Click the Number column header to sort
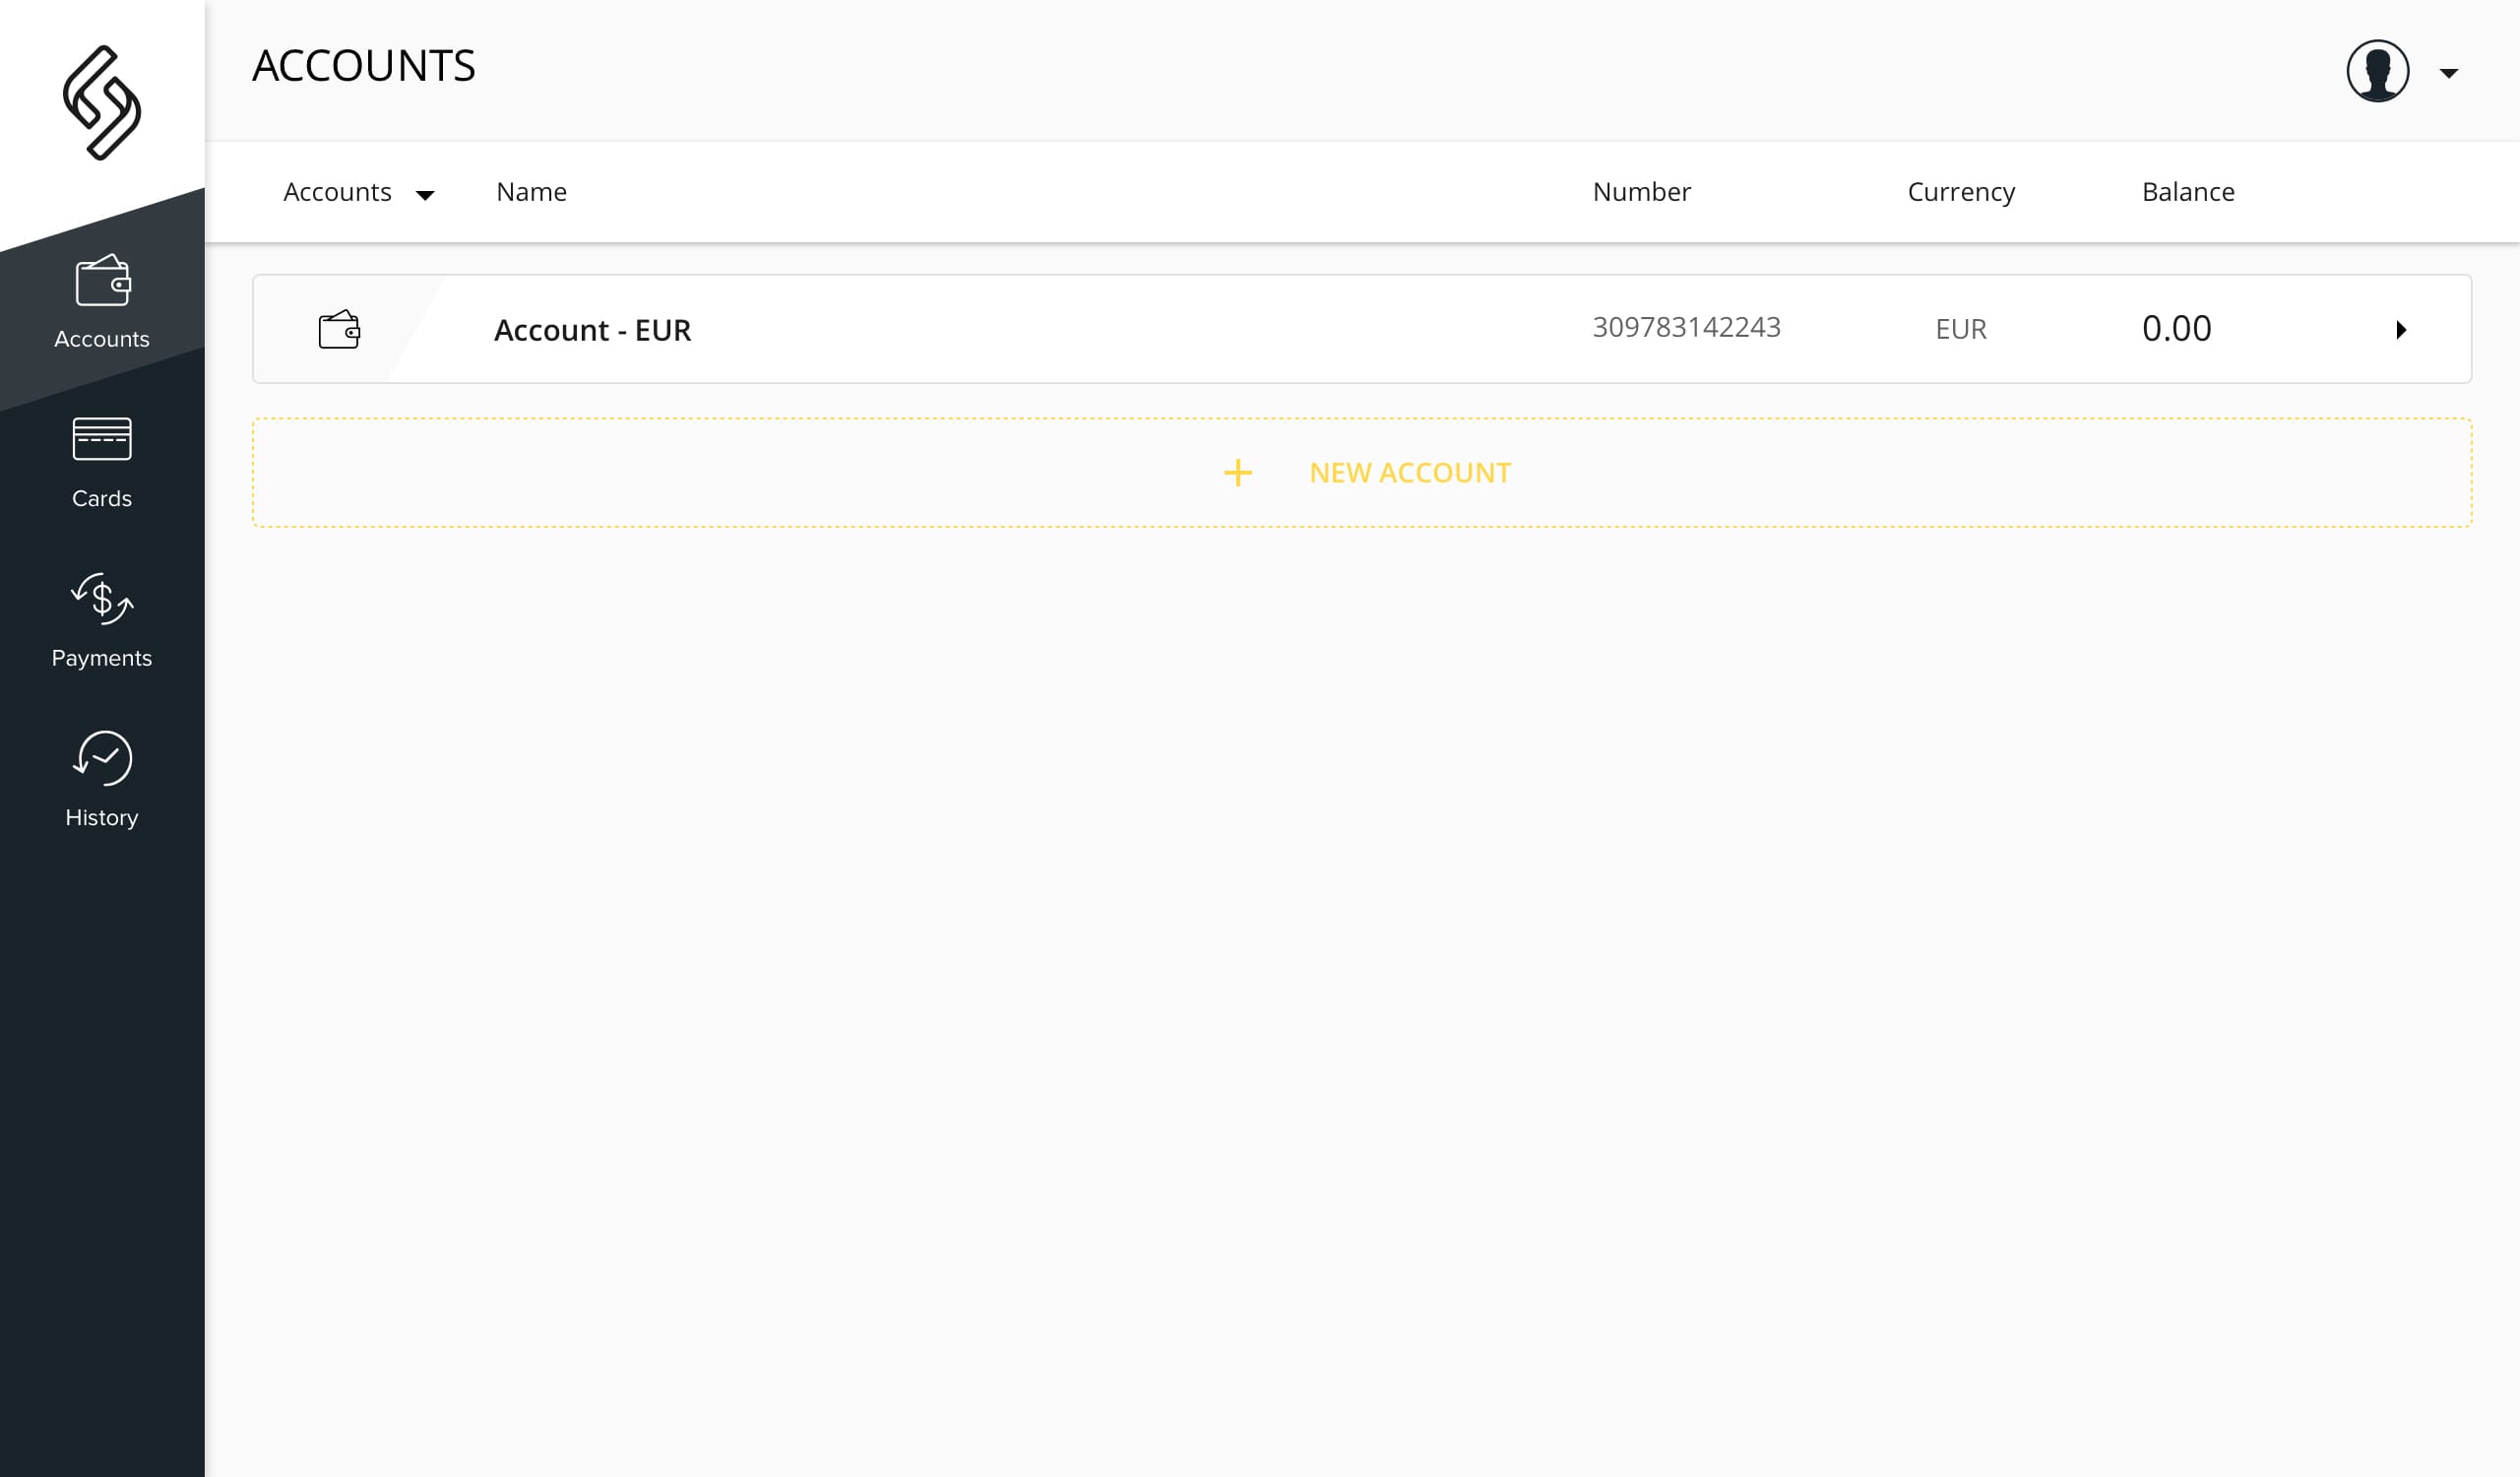Viewport: 2520px width, 1477px height. 1641,192
